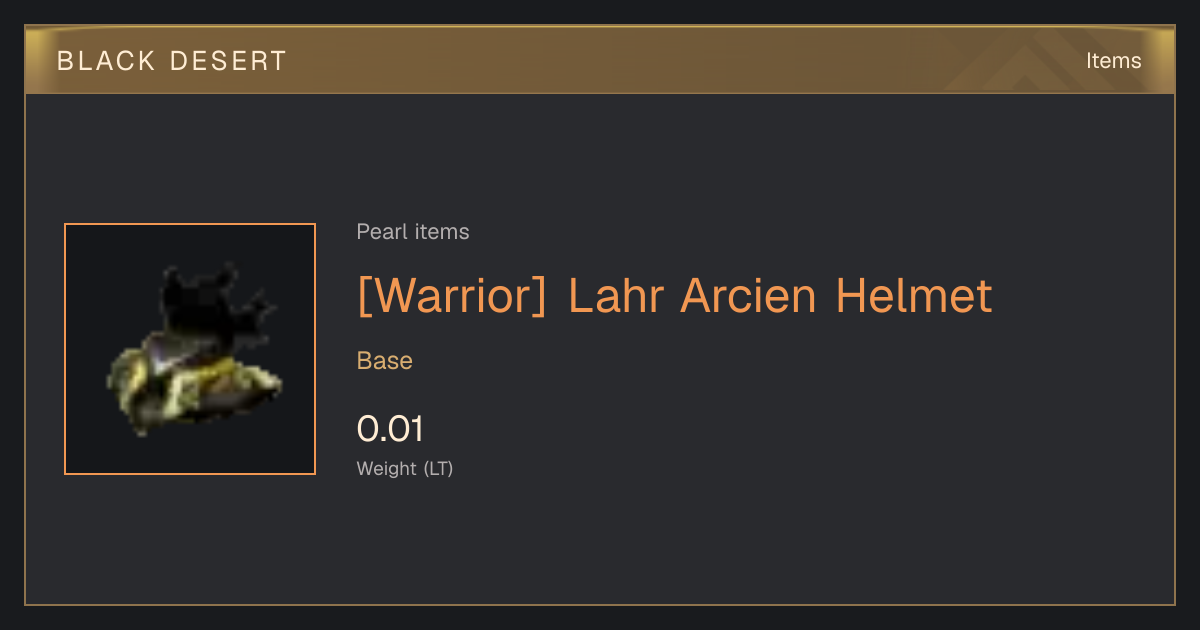Click the black crest of the helmet icon

click(212, 303)
